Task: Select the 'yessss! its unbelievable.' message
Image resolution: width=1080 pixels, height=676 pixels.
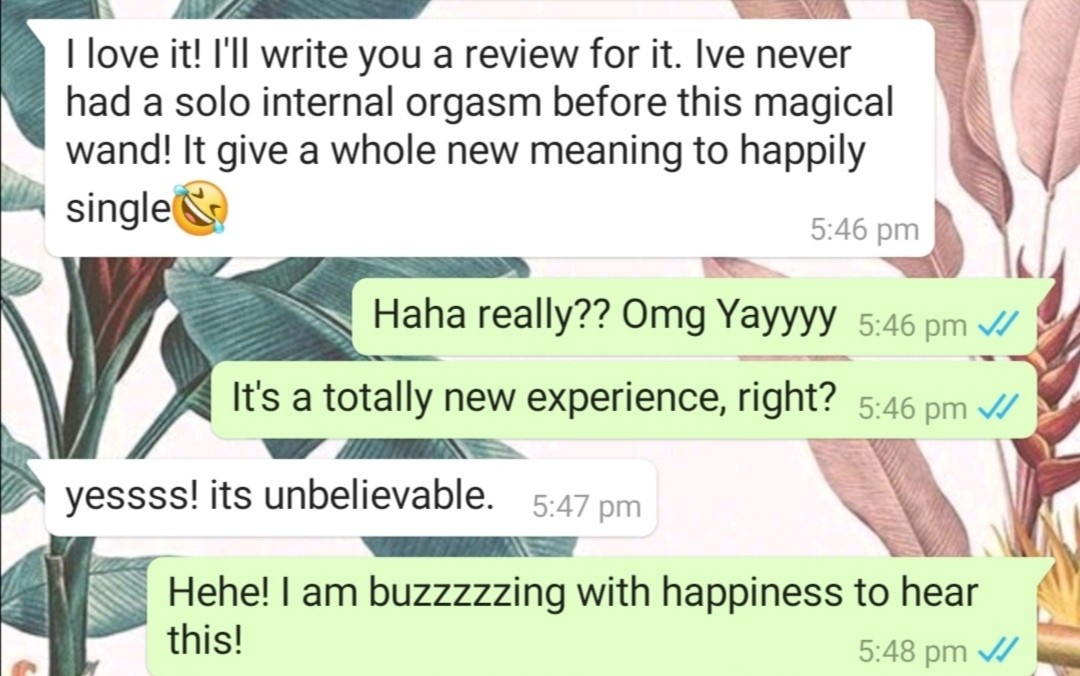Action: pos(351,498)
